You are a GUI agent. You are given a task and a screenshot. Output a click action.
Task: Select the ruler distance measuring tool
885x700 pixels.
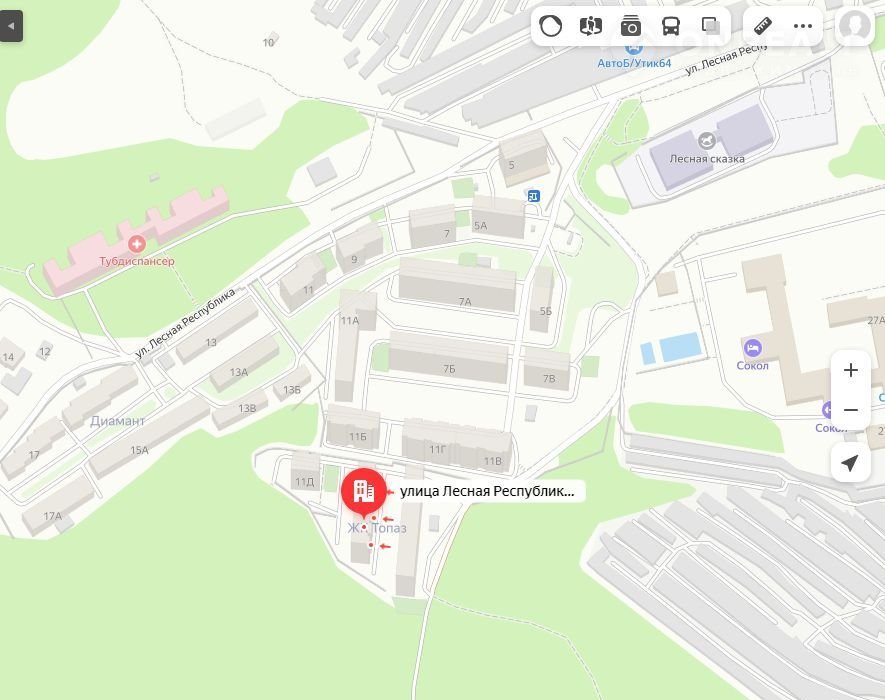click(763, 26)
